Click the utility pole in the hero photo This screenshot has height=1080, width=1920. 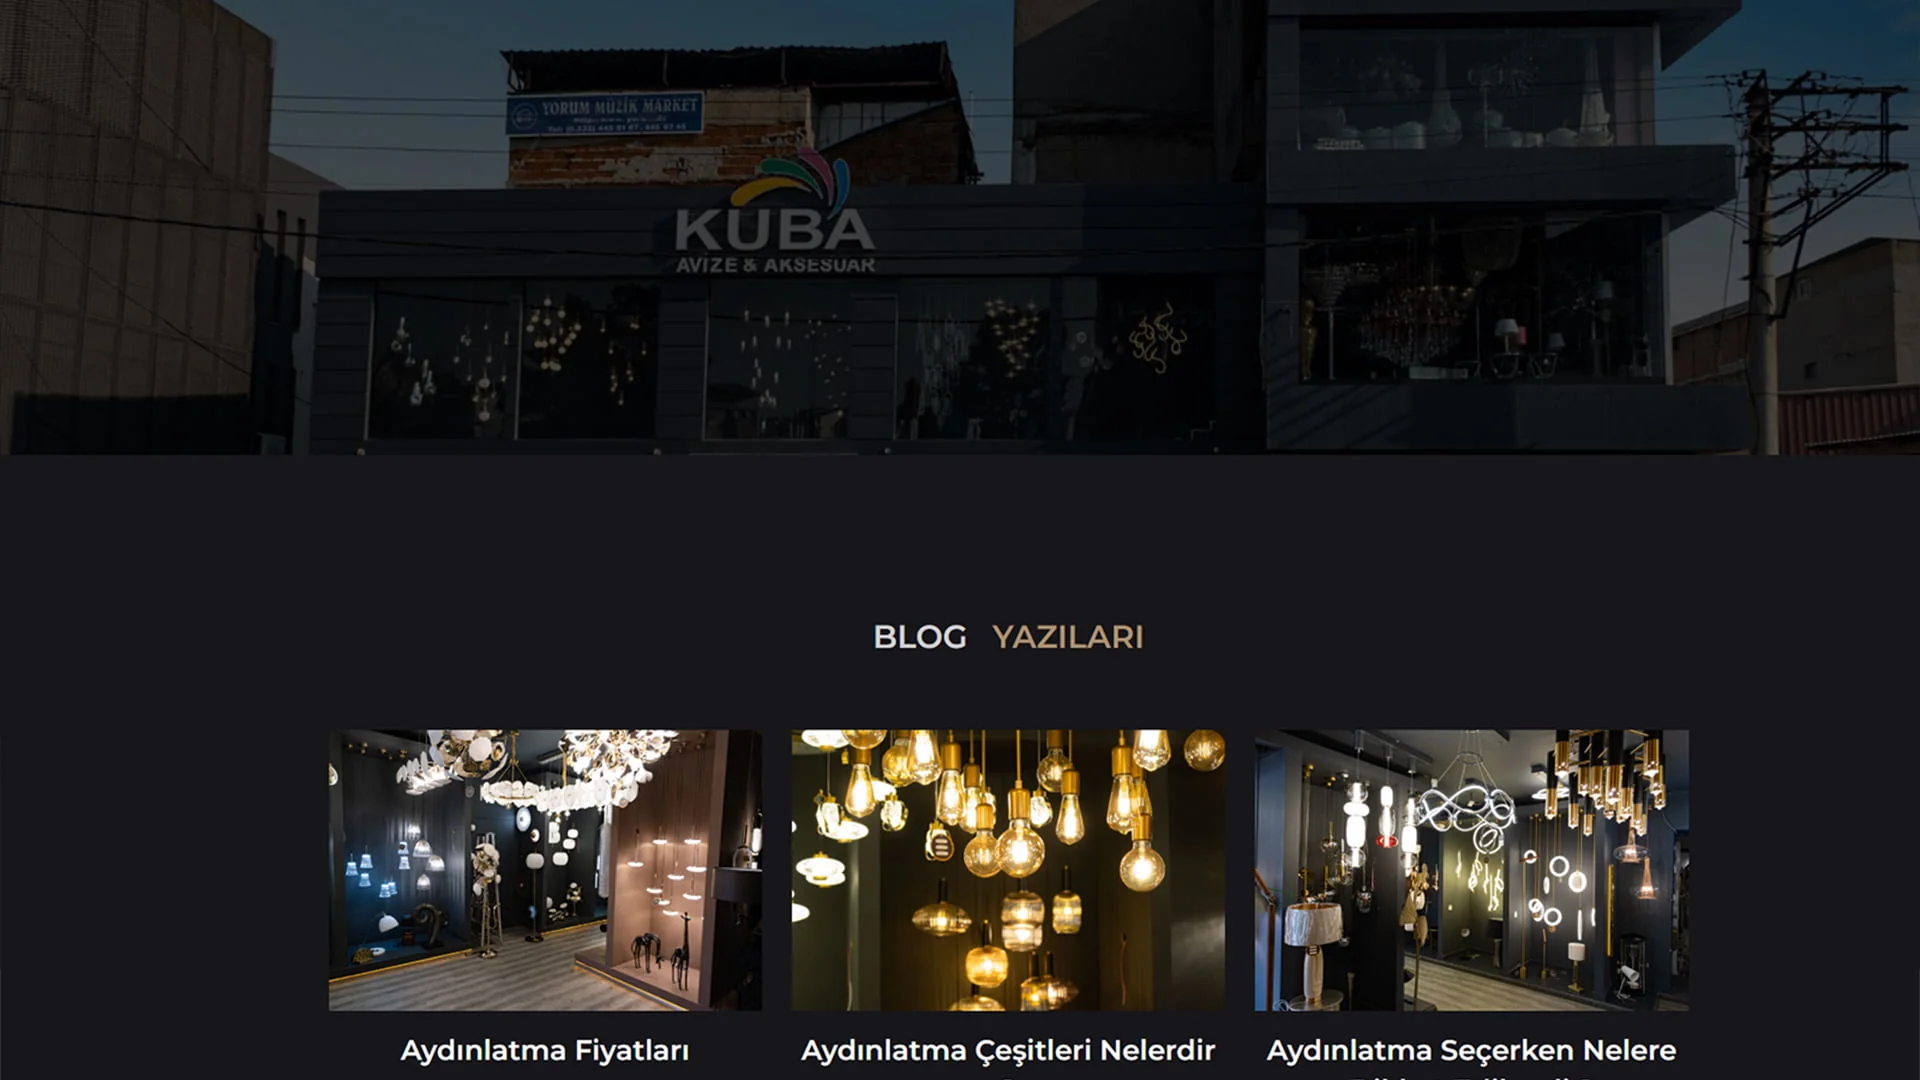[1764, 262]
